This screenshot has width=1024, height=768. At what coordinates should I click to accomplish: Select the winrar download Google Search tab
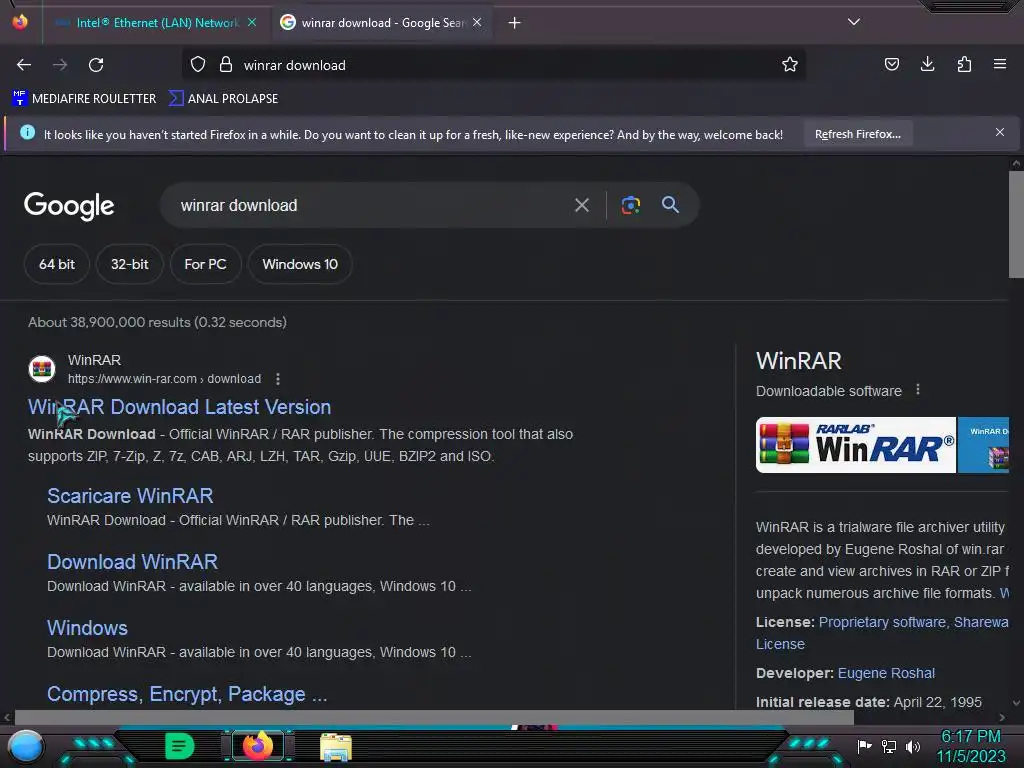[x=382, y=23]
